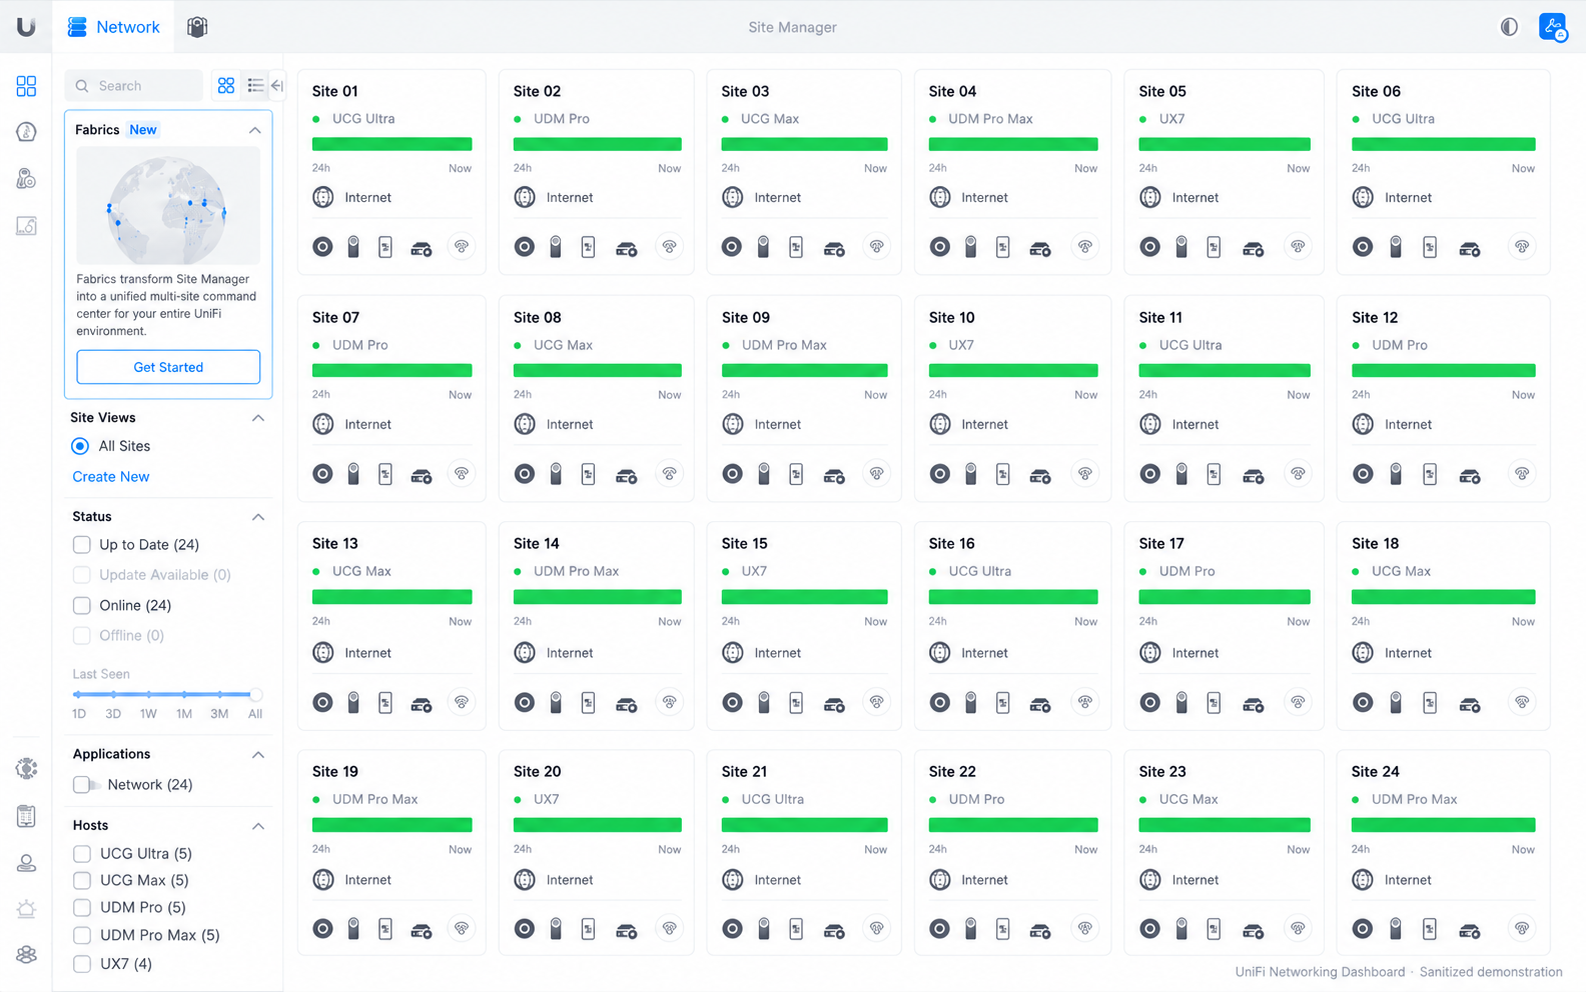Click the Last Seen slider handle at All
1586x992 pixels.
tap(256, 694)
